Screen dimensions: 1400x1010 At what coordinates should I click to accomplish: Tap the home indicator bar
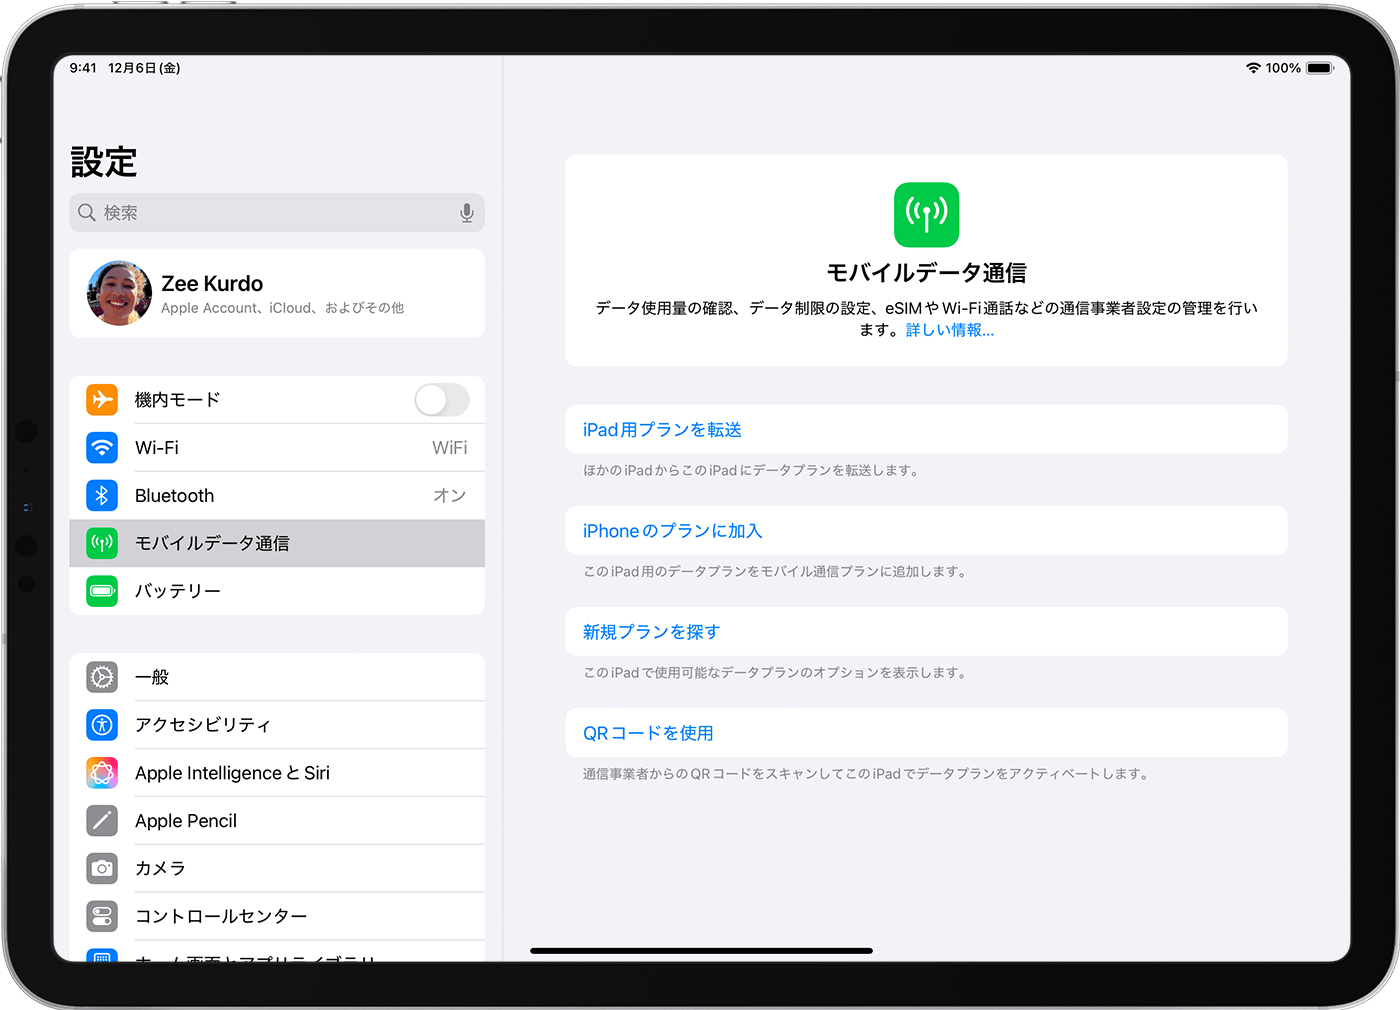tap(701, 950)
